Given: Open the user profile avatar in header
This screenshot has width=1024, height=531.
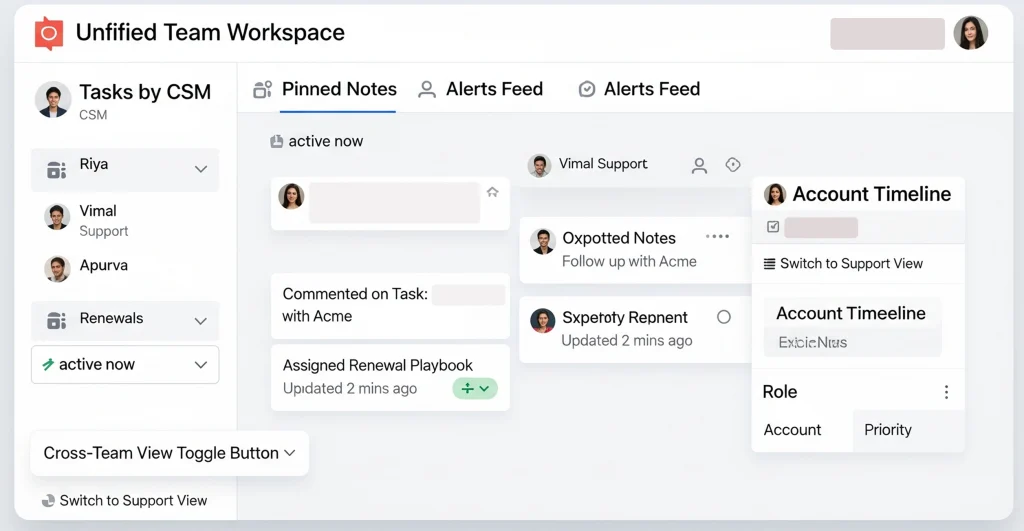Looking at the screenshot, I should pyautogui.click(x=969, y=33).
